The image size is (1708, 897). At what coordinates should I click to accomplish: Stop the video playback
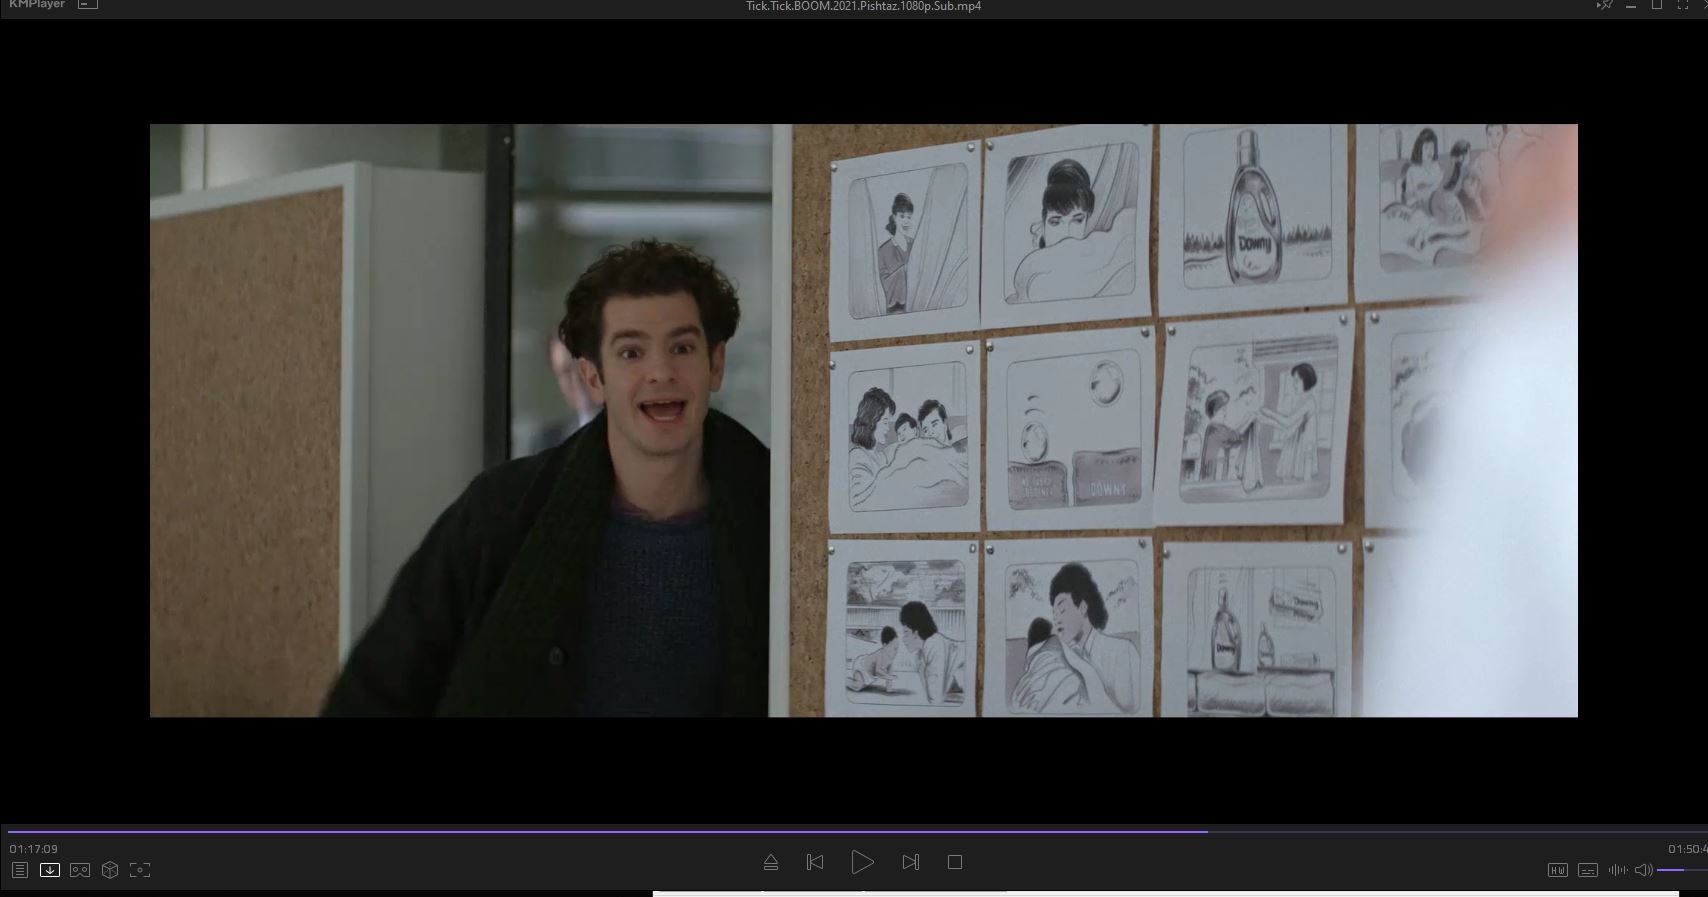coord(955,862)
